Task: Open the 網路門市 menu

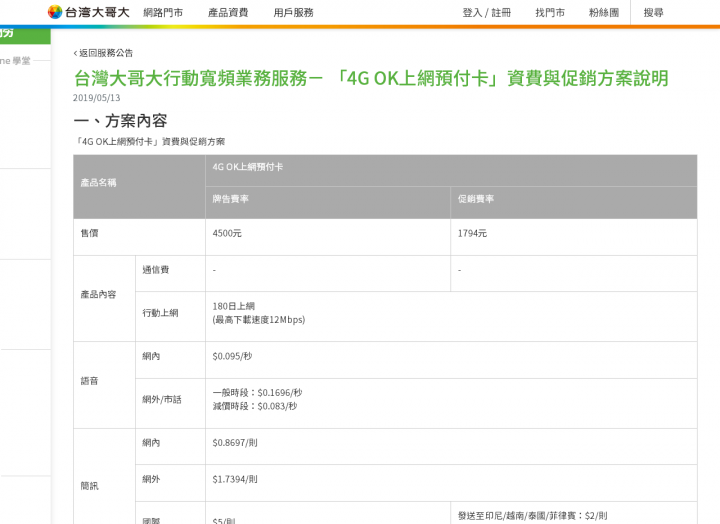Action: pos(163,12)
